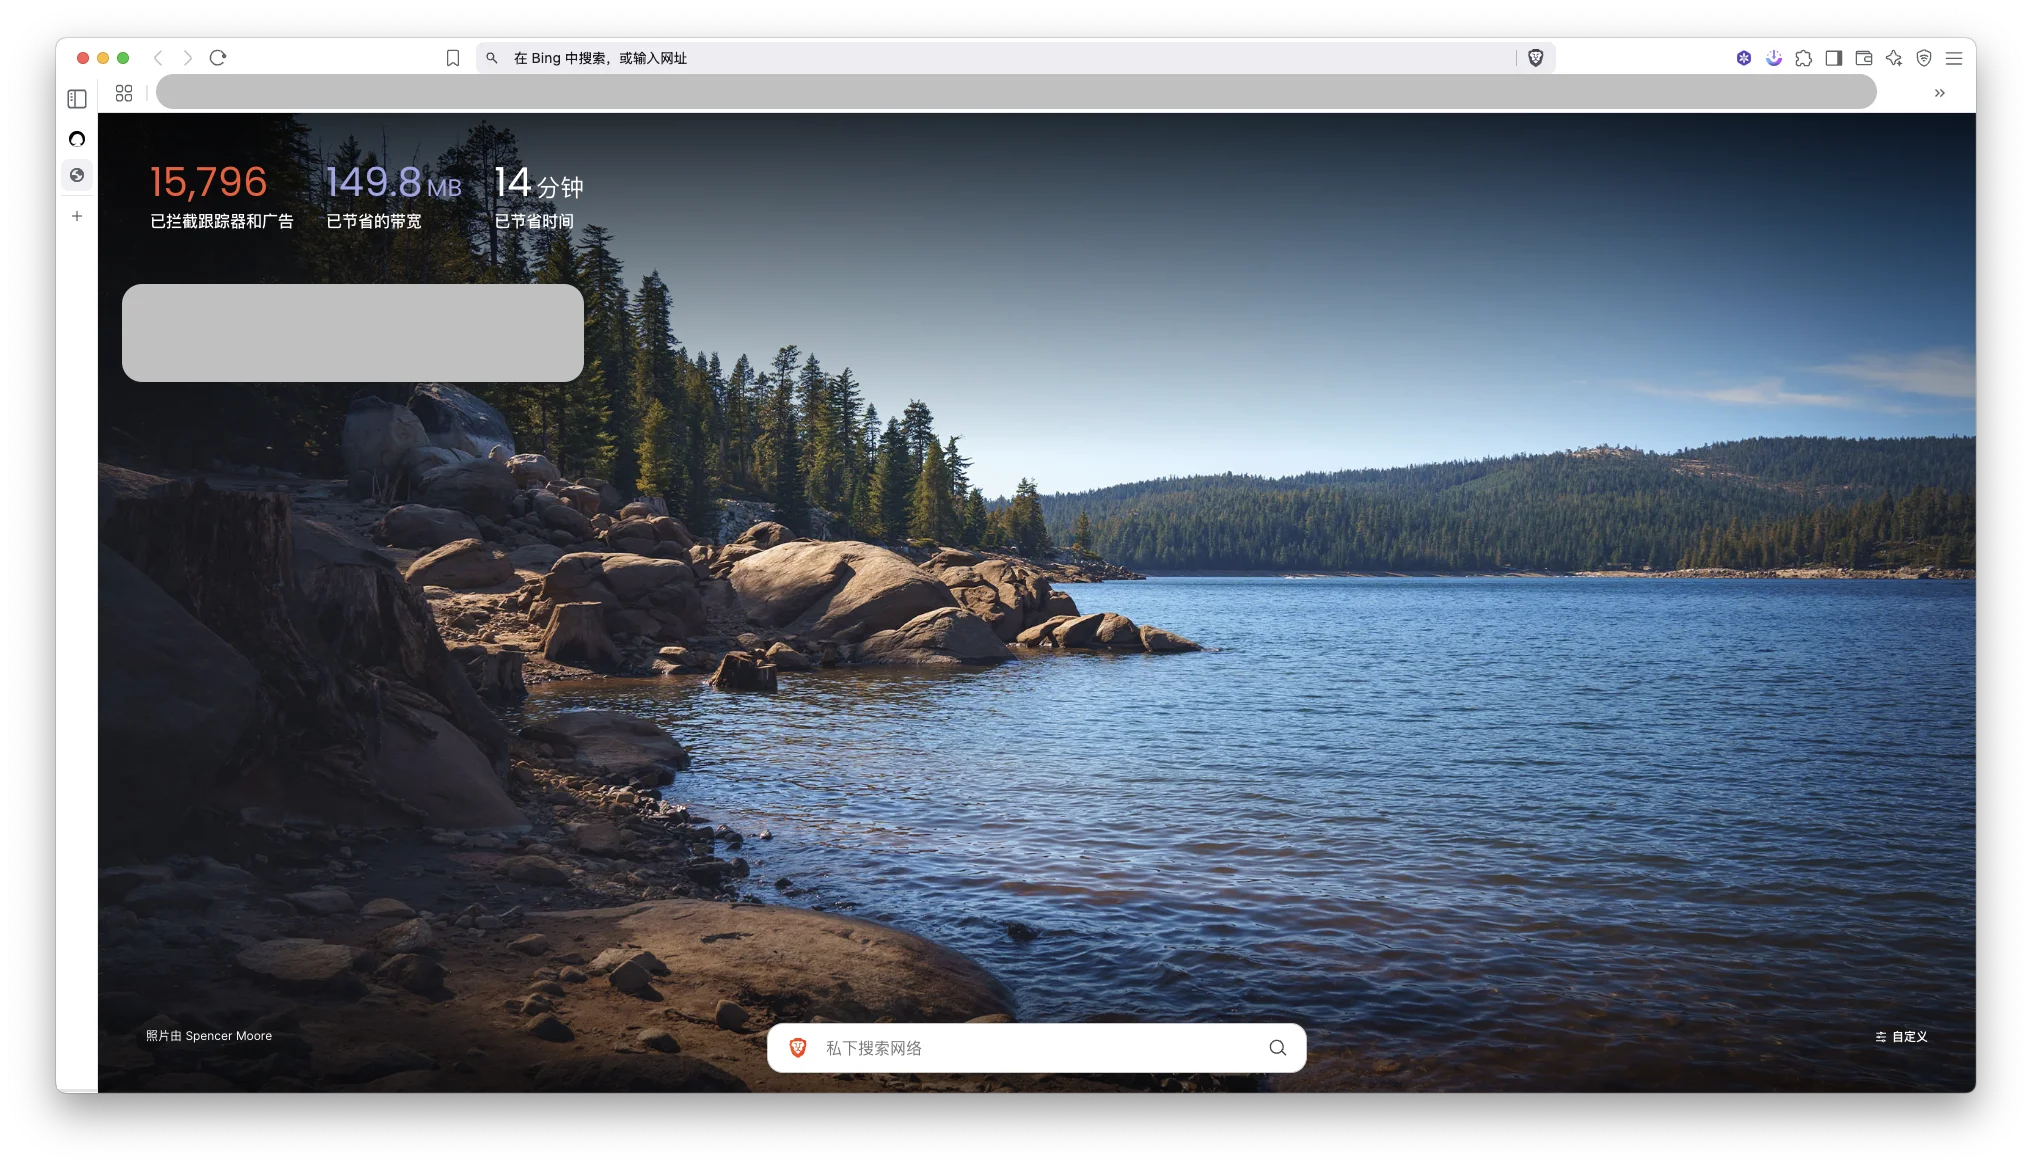Go forward with the right arrow button
This screenshot has height=1167, width=2032.
(187, 58)
